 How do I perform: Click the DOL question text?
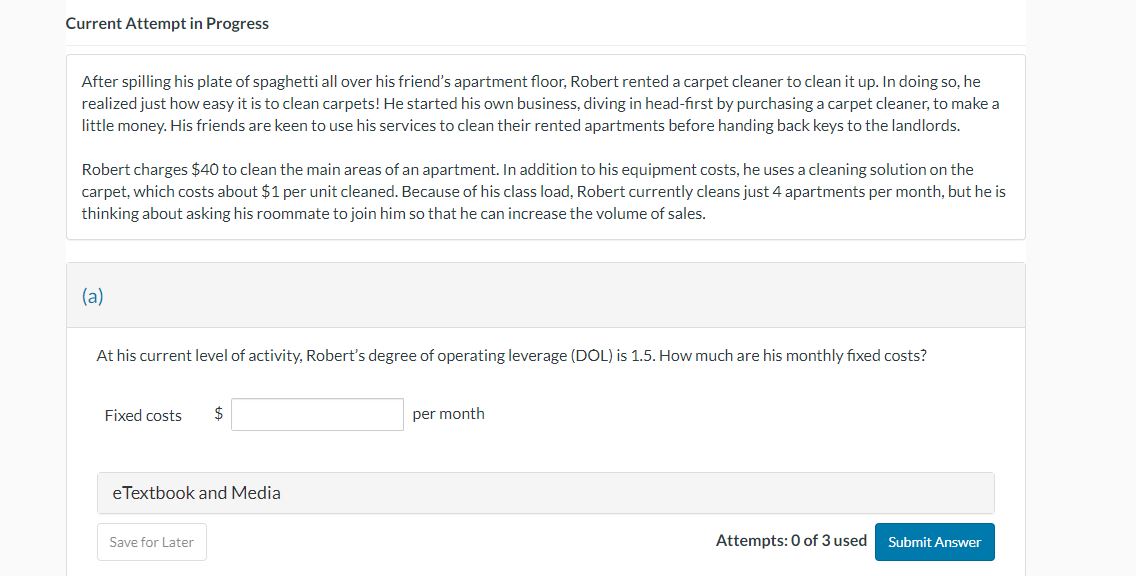point(510,355)
